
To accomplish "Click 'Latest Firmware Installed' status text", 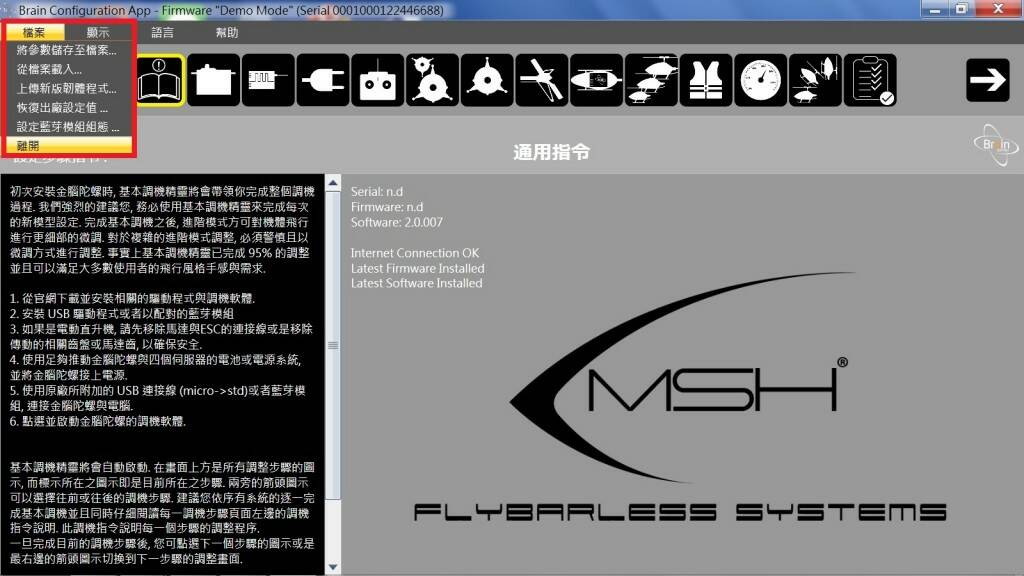I will point(417,268).
